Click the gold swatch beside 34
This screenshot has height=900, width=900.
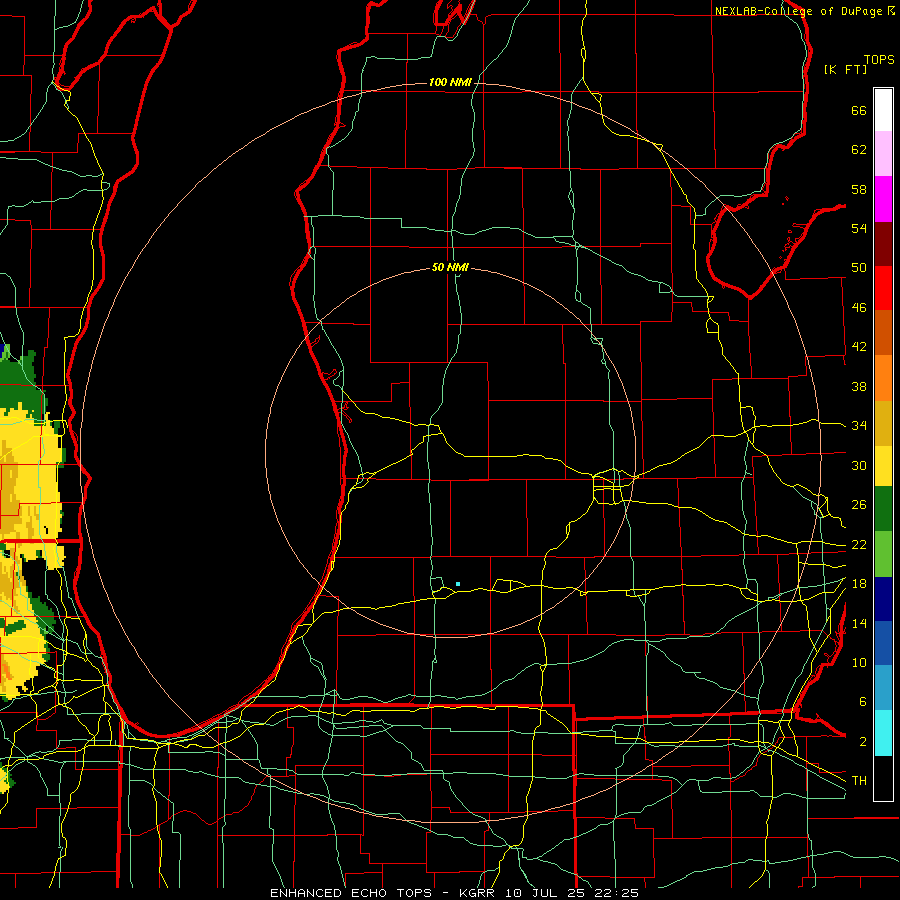point(883,423)
